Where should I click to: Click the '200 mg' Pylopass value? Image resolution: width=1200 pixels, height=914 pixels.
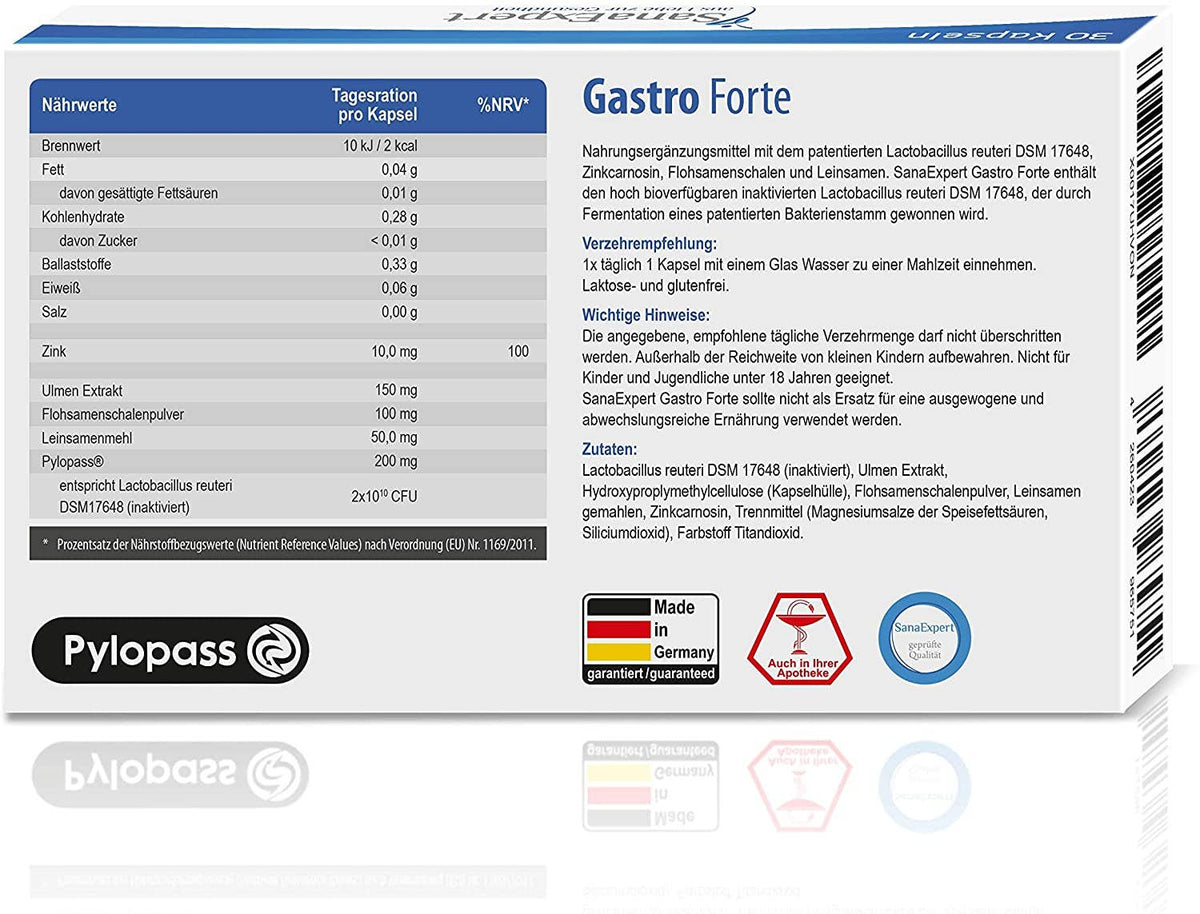coord(397,462)
